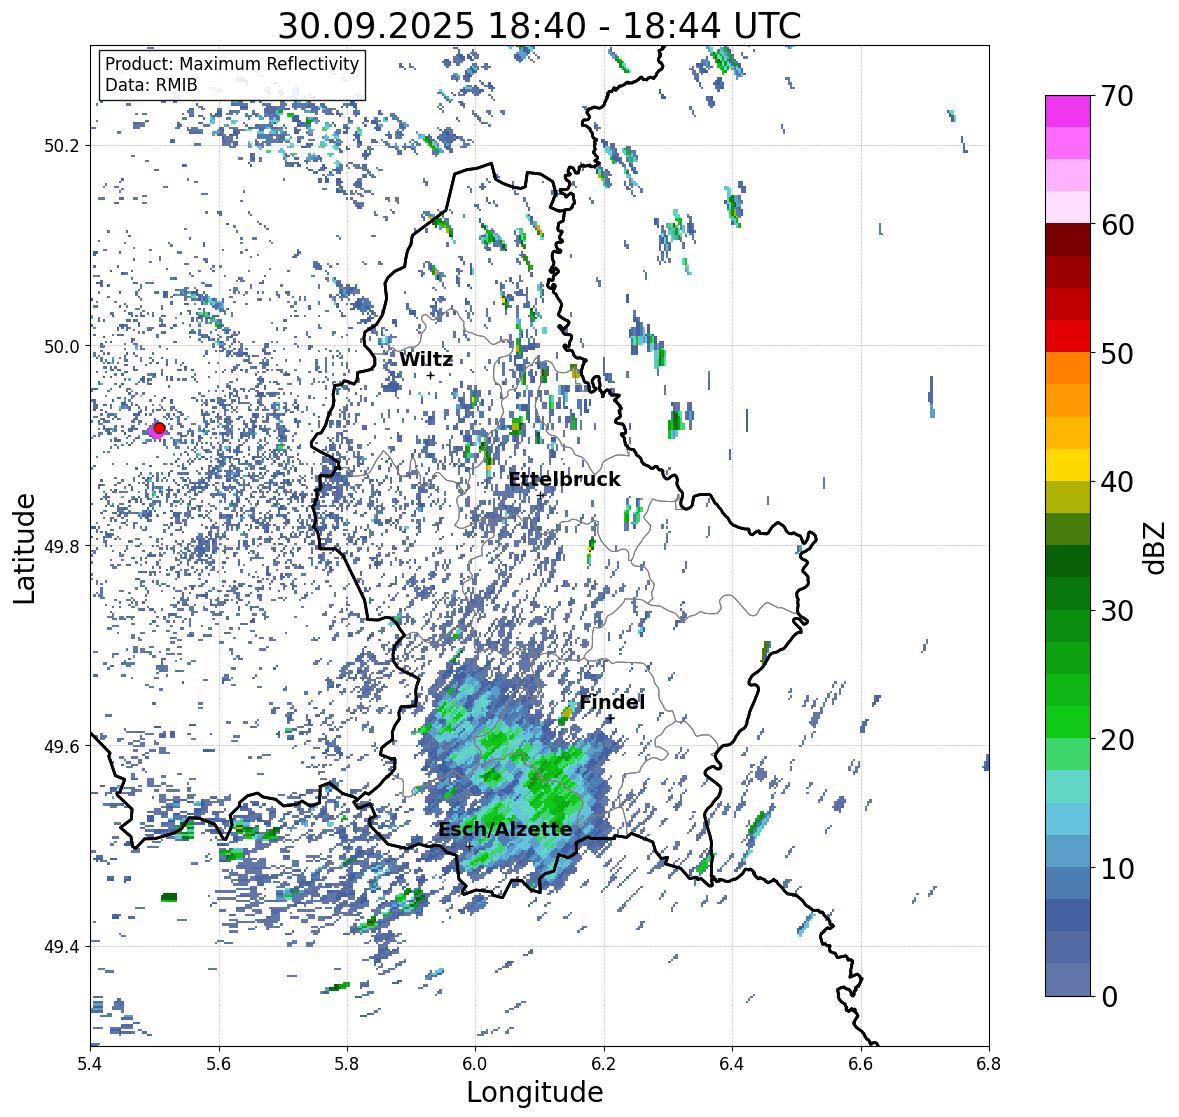The width and height of the screenshot is (1179, 1117).
Task: Click the "Latitude" axis label
Action: [24, 548]
